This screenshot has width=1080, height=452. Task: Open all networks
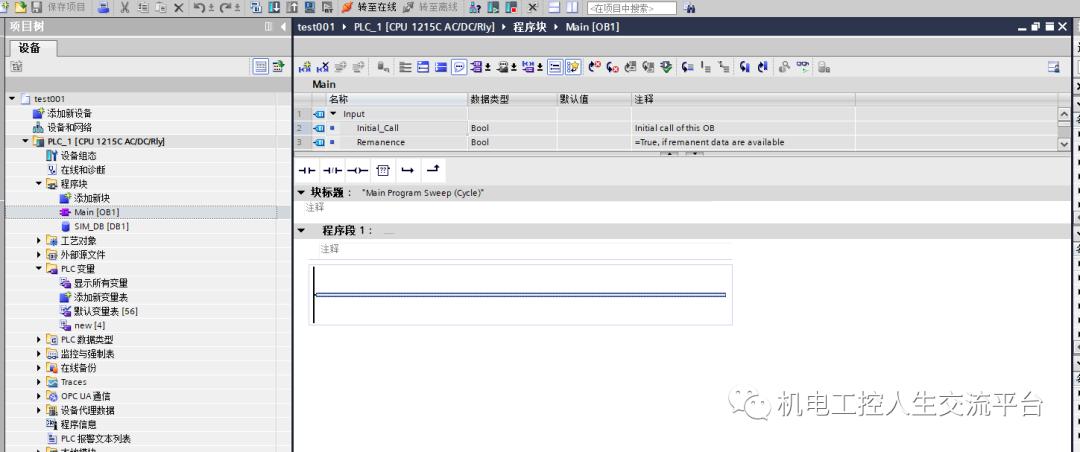(x=423, y=67)
